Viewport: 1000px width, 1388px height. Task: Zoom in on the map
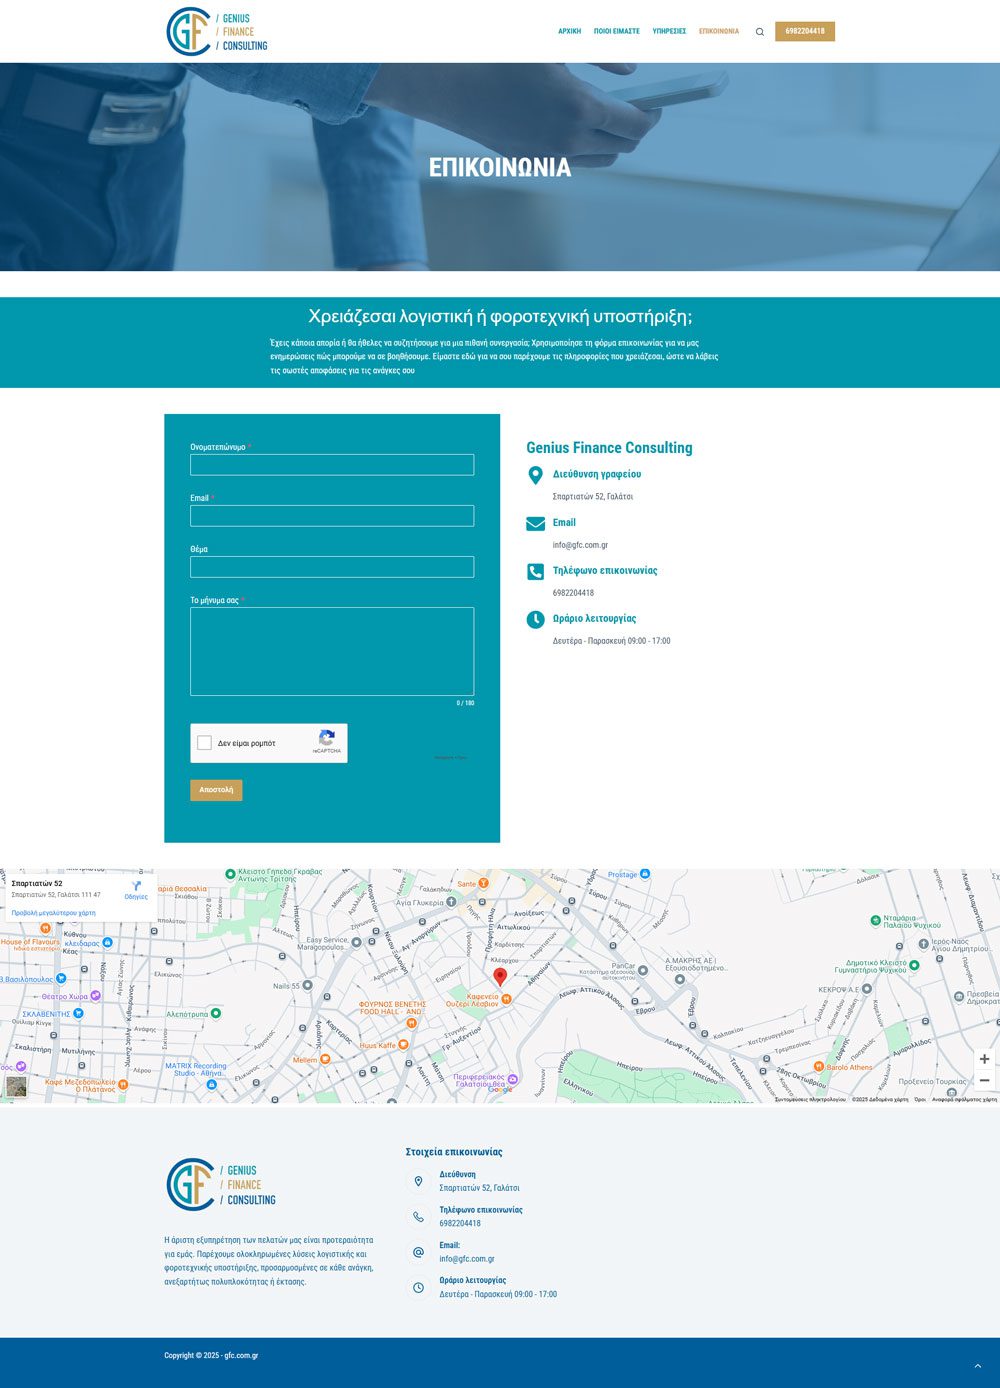tap(984, 1059)
